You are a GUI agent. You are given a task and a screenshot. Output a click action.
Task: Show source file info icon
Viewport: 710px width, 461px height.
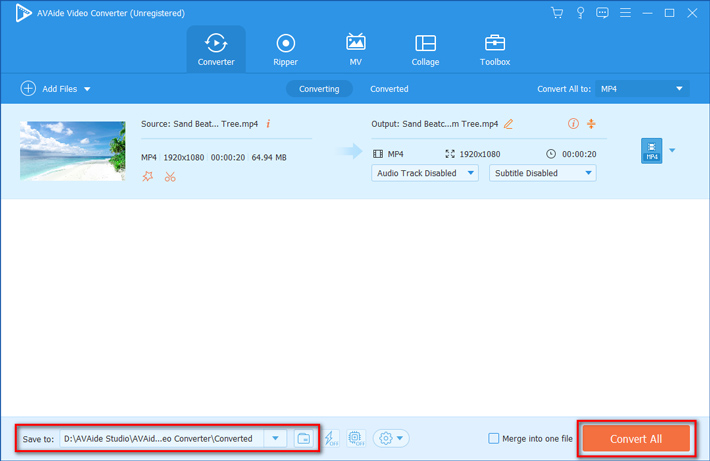click(268, 124)
